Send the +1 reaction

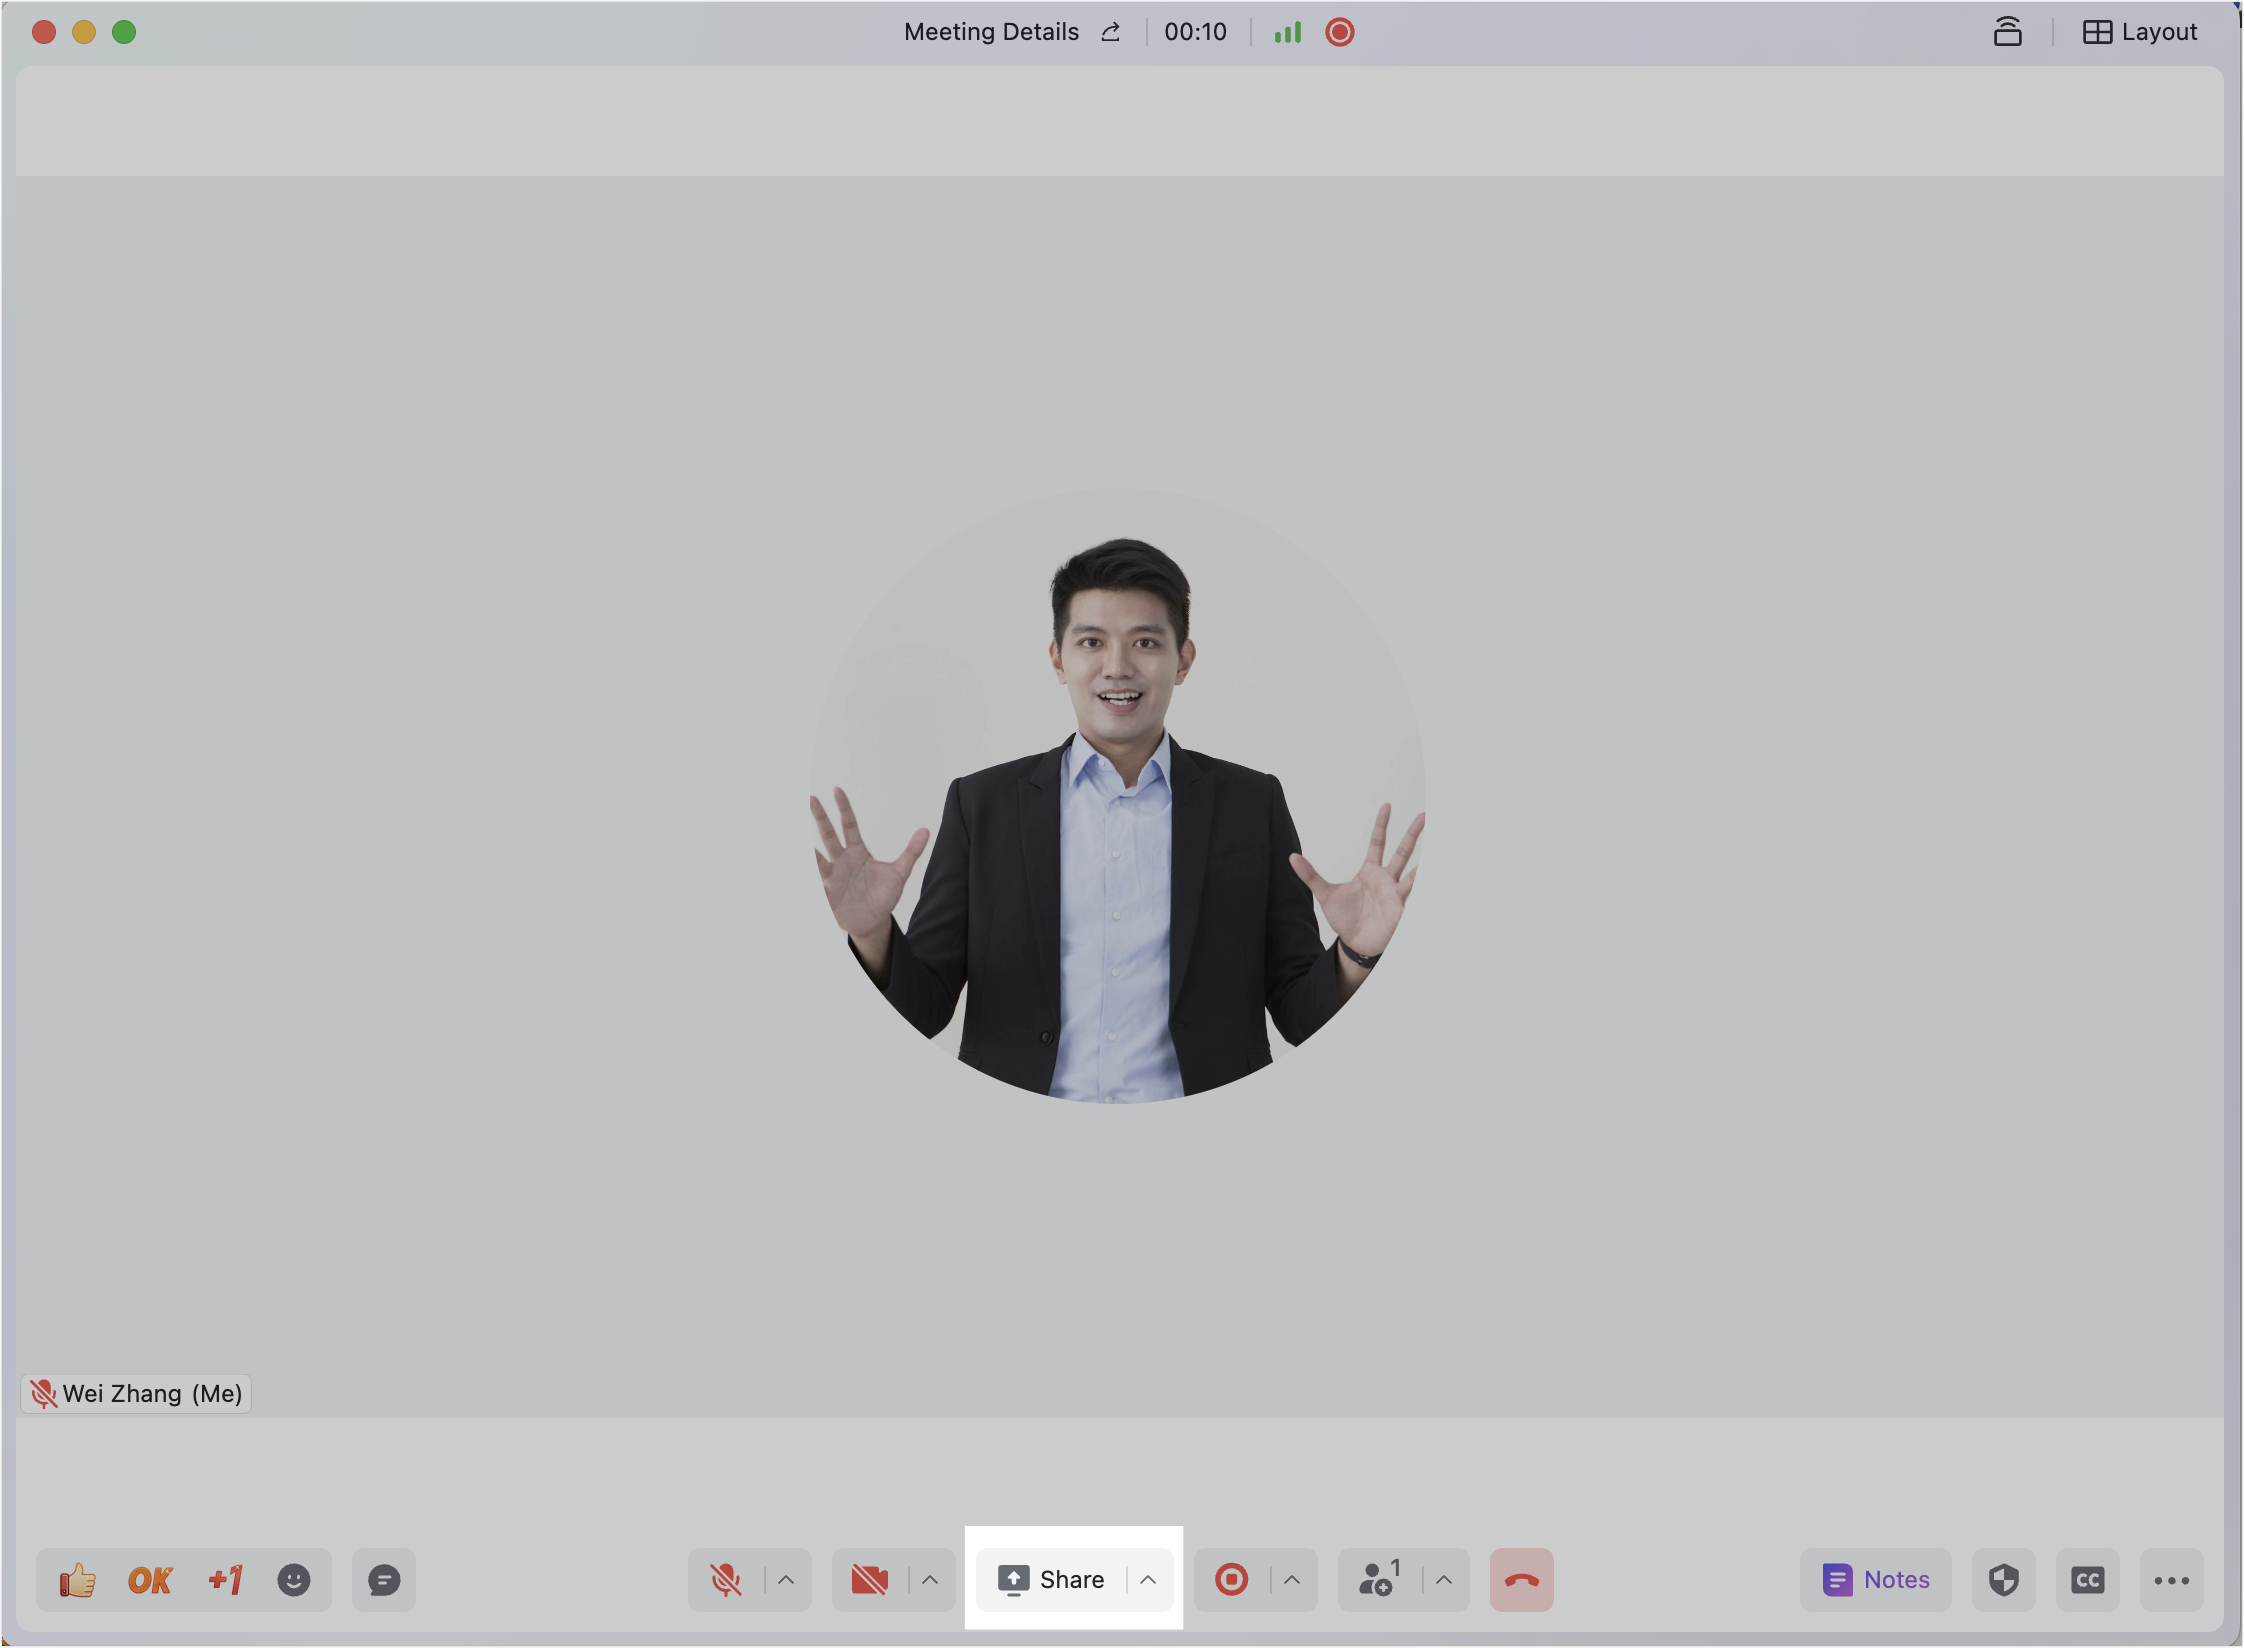click(x=225, y=1580)
